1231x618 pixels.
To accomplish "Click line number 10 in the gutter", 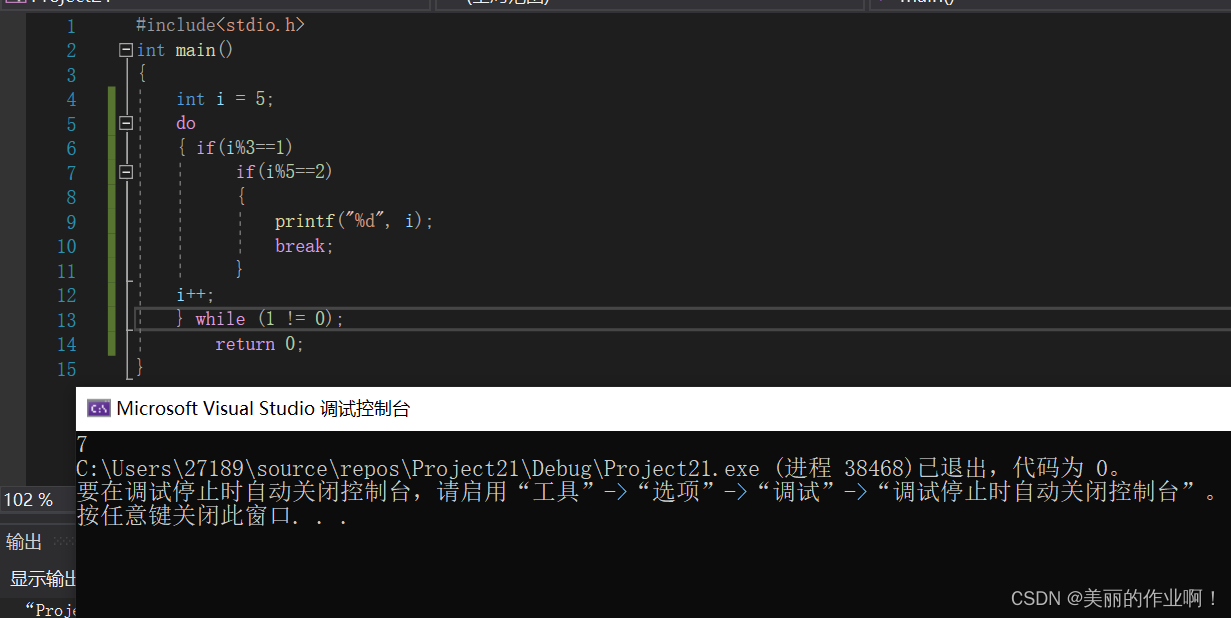I will [x=66, y=246].
